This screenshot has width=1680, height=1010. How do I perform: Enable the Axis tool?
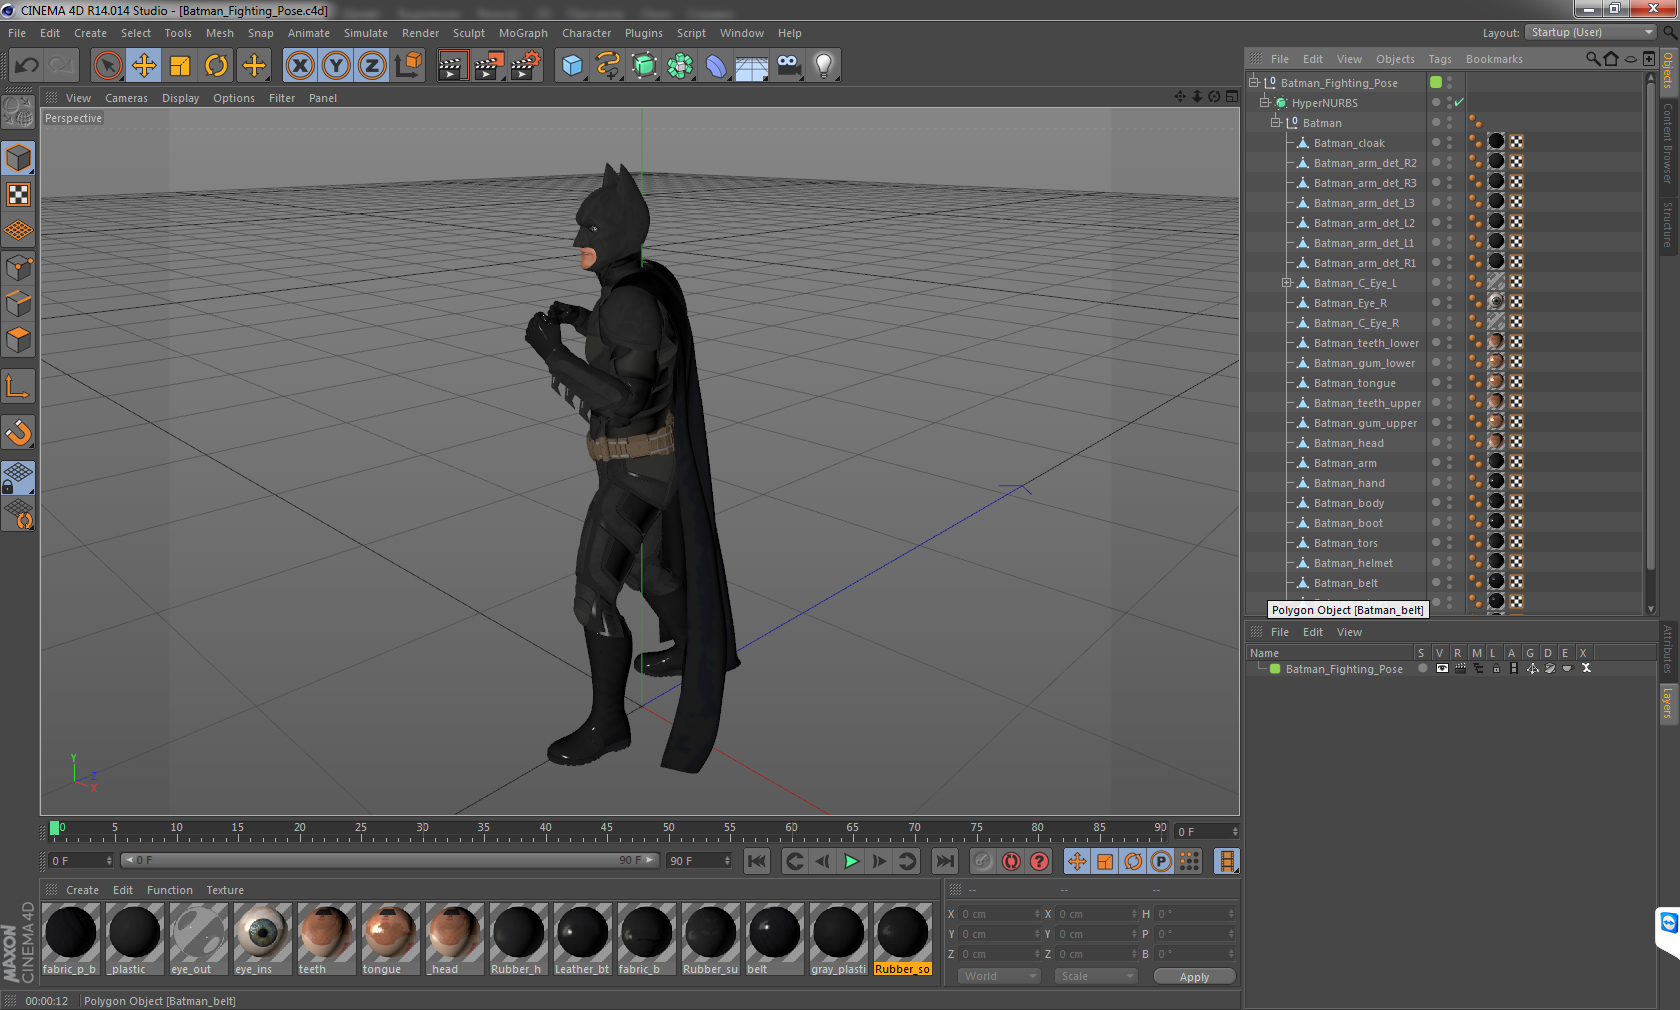pyautogui.click(x=19, y=387)
